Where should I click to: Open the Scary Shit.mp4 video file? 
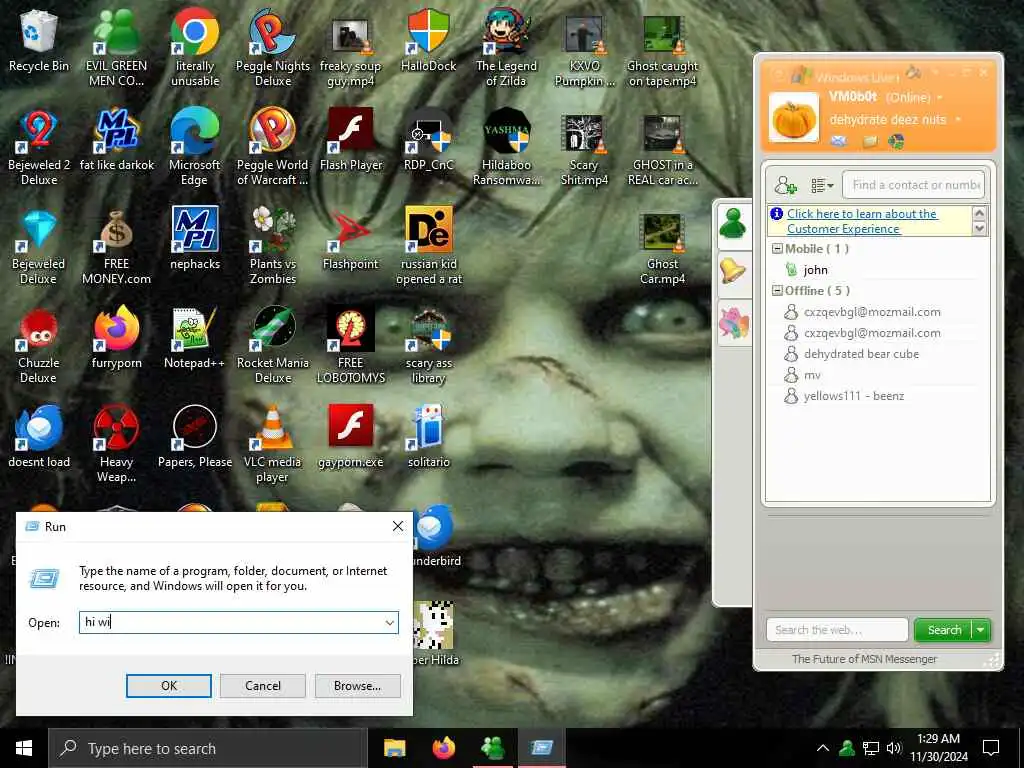[x=584, y=148]
